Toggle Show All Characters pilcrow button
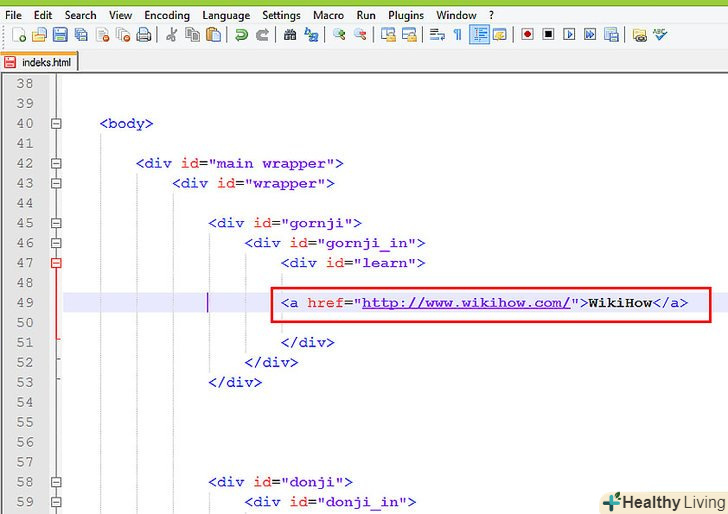Image resolution: width=728 pixels, height=514 pixels. (x=458, y=35)
